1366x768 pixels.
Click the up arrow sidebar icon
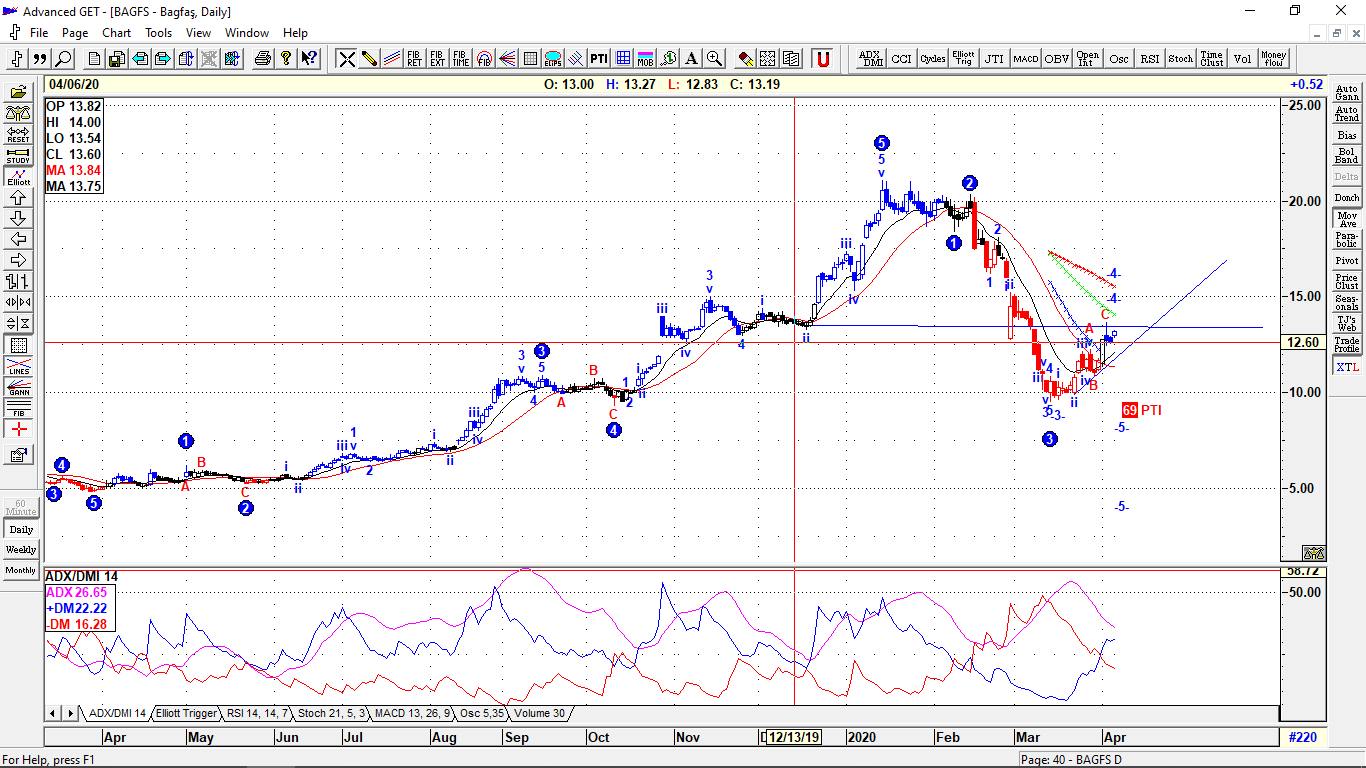[18, 198]
